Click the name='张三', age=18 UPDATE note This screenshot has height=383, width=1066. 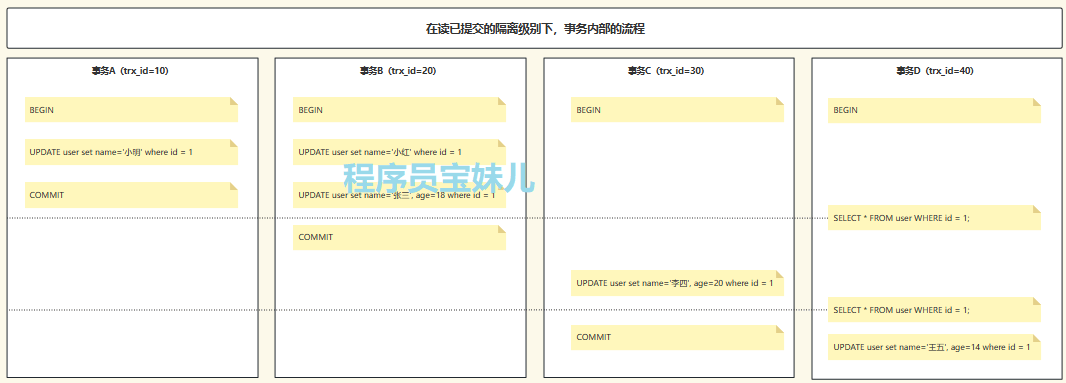pos(399,195)
